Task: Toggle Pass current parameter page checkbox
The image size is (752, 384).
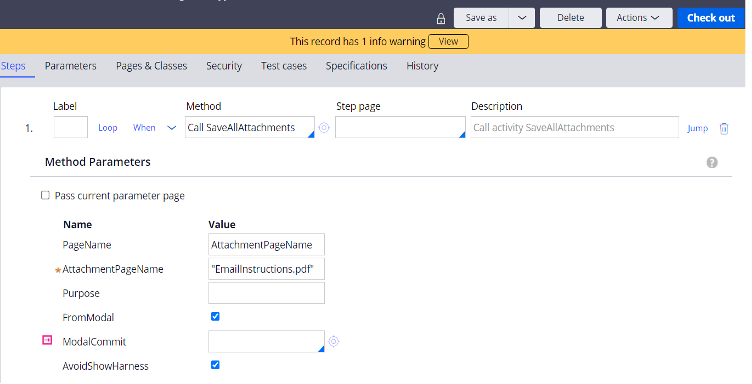Action: pos(45,195)
